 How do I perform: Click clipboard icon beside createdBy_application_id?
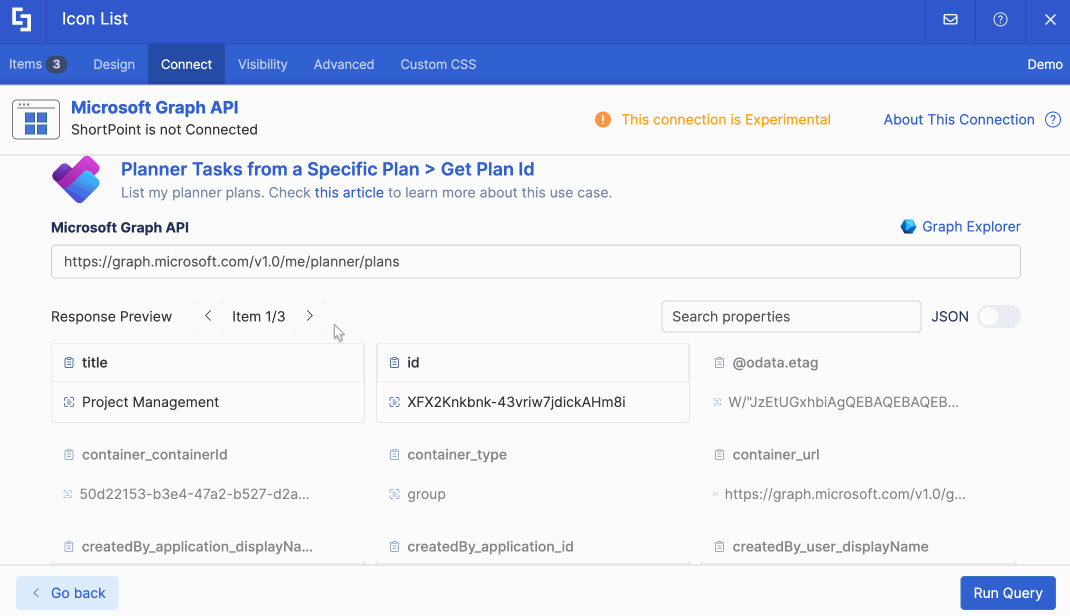pos(394,546)
